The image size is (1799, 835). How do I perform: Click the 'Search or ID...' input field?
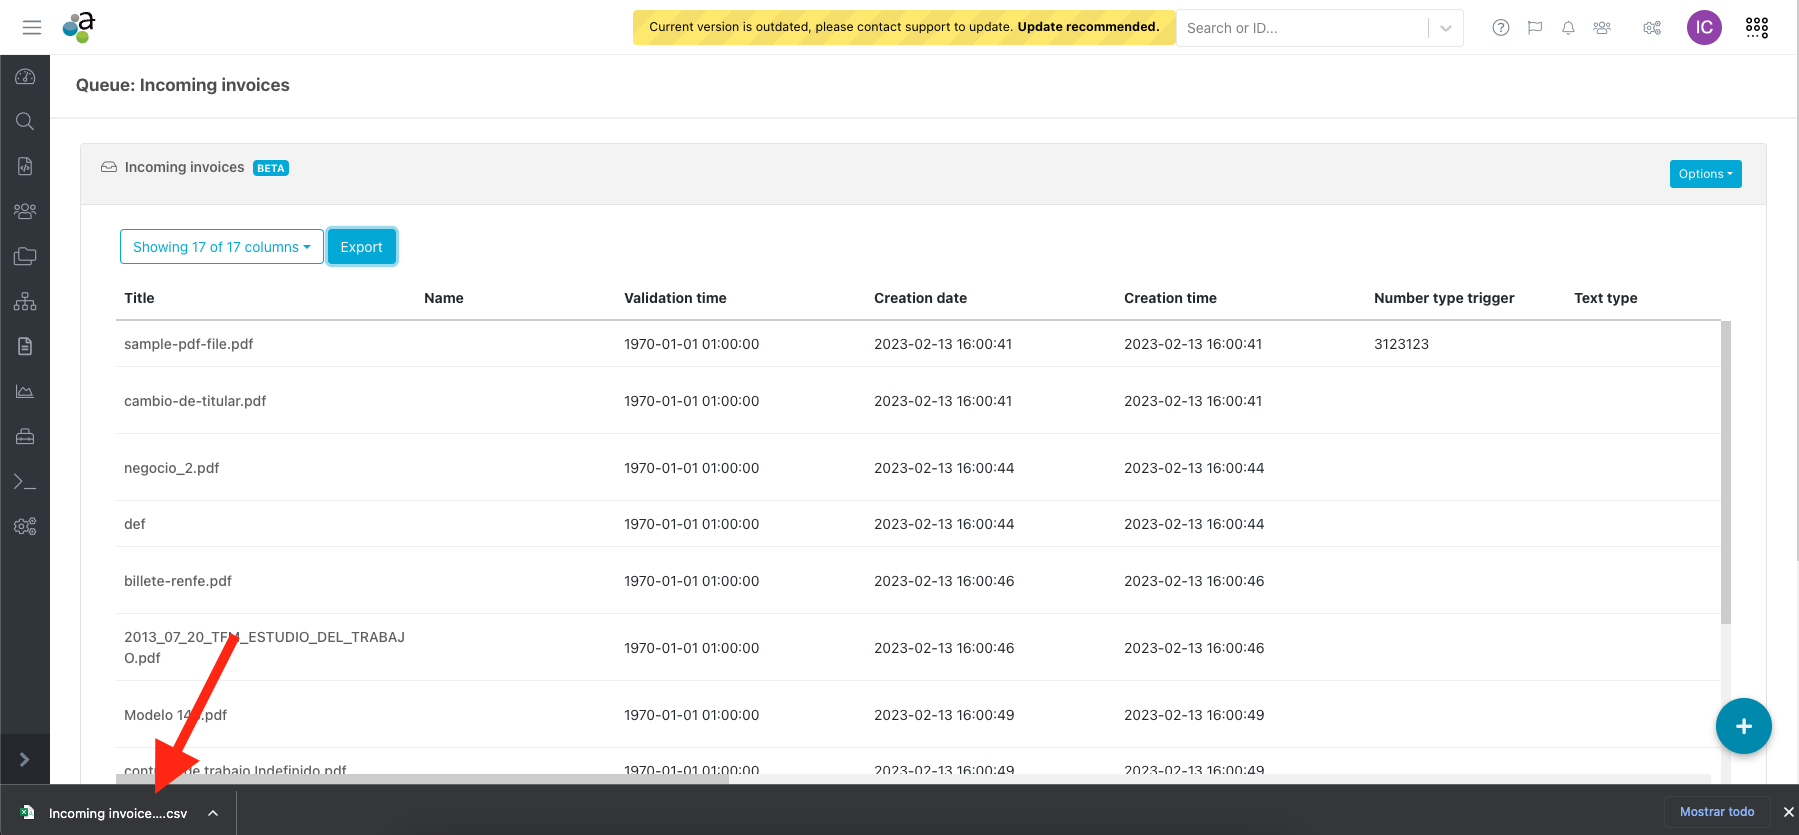[1300, 28]
